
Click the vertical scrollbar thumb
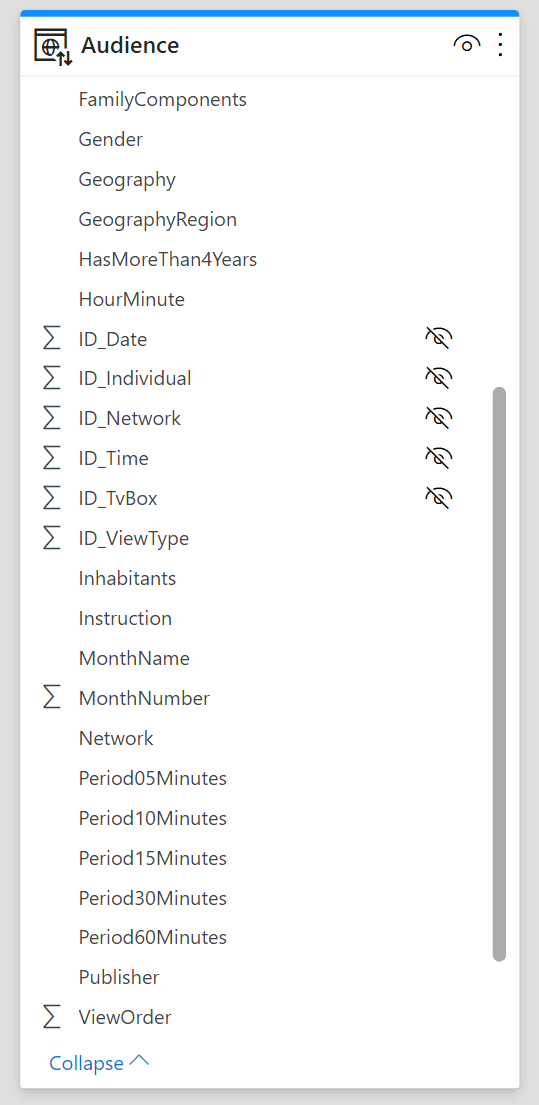click(500, 674)
